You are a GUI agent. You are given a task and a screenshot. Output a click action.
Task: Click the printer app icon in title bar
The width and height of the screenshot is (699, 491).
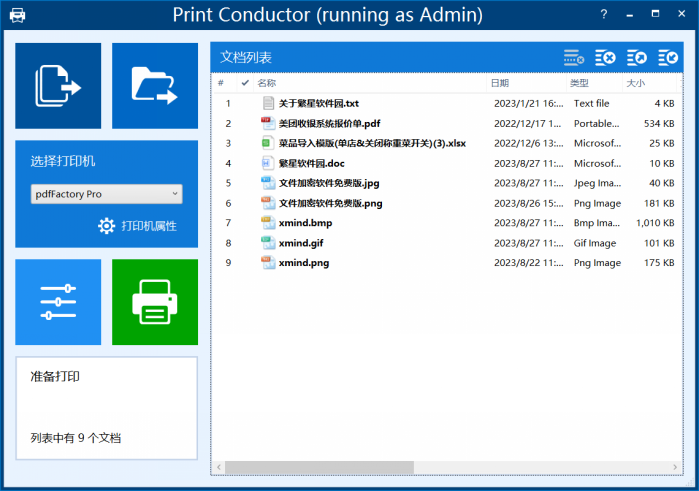17,15
